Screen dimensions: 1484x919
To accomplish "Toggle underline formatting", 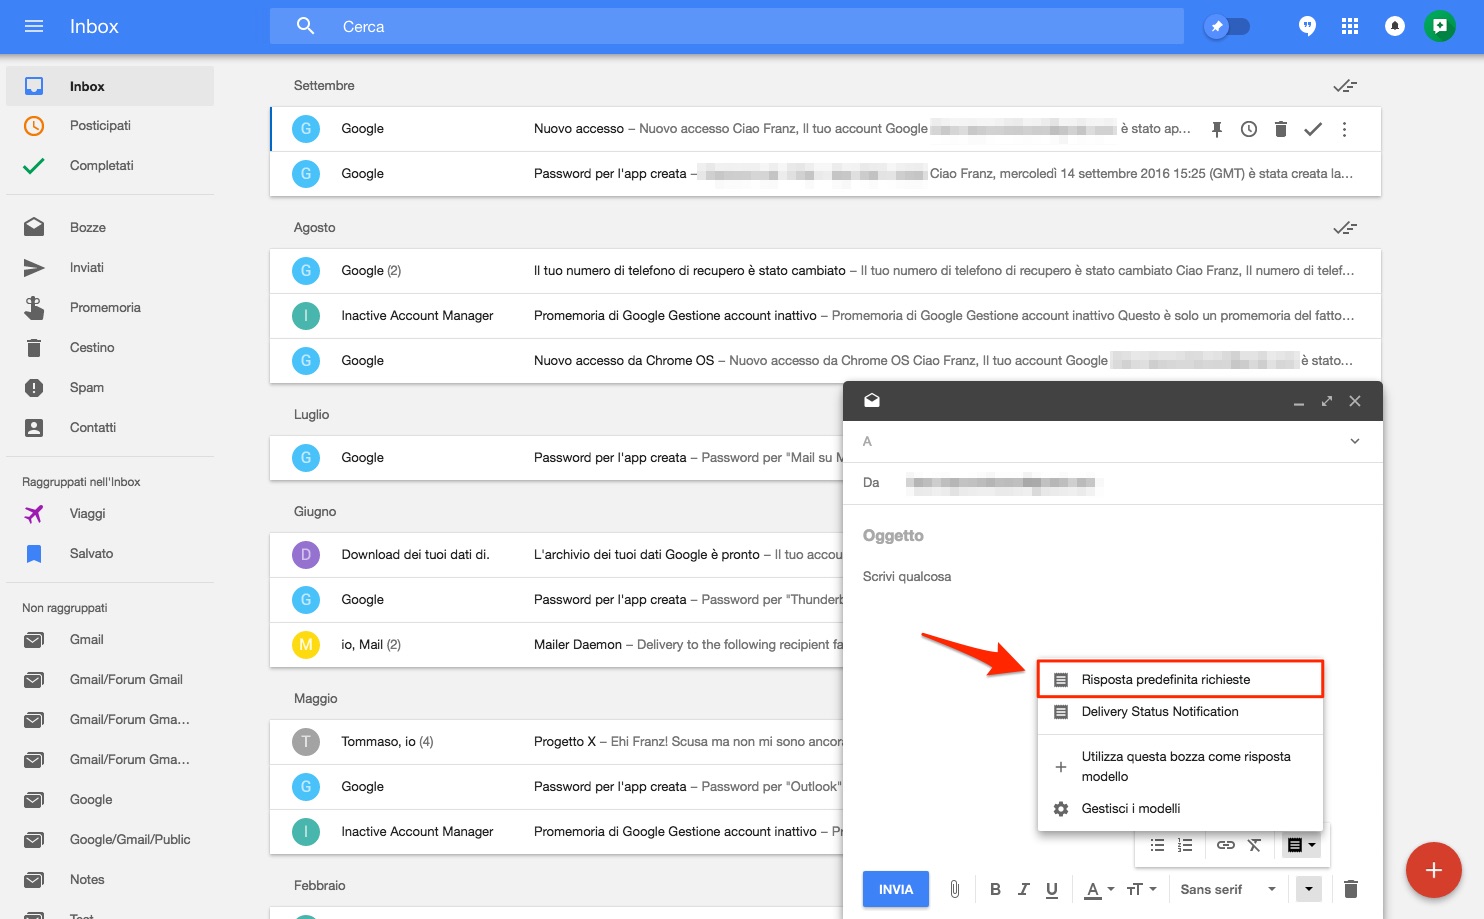I will [1052, 889].
